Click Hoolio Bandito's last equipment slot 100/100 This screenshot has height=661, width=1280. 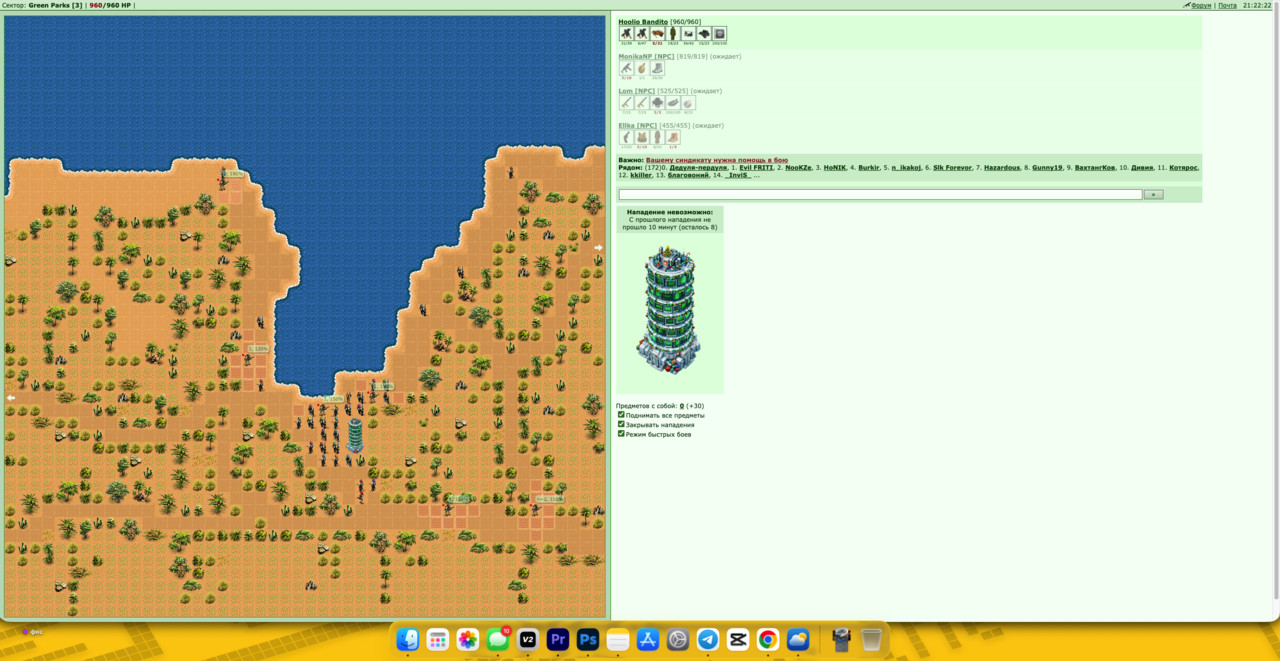pos(719,34)
